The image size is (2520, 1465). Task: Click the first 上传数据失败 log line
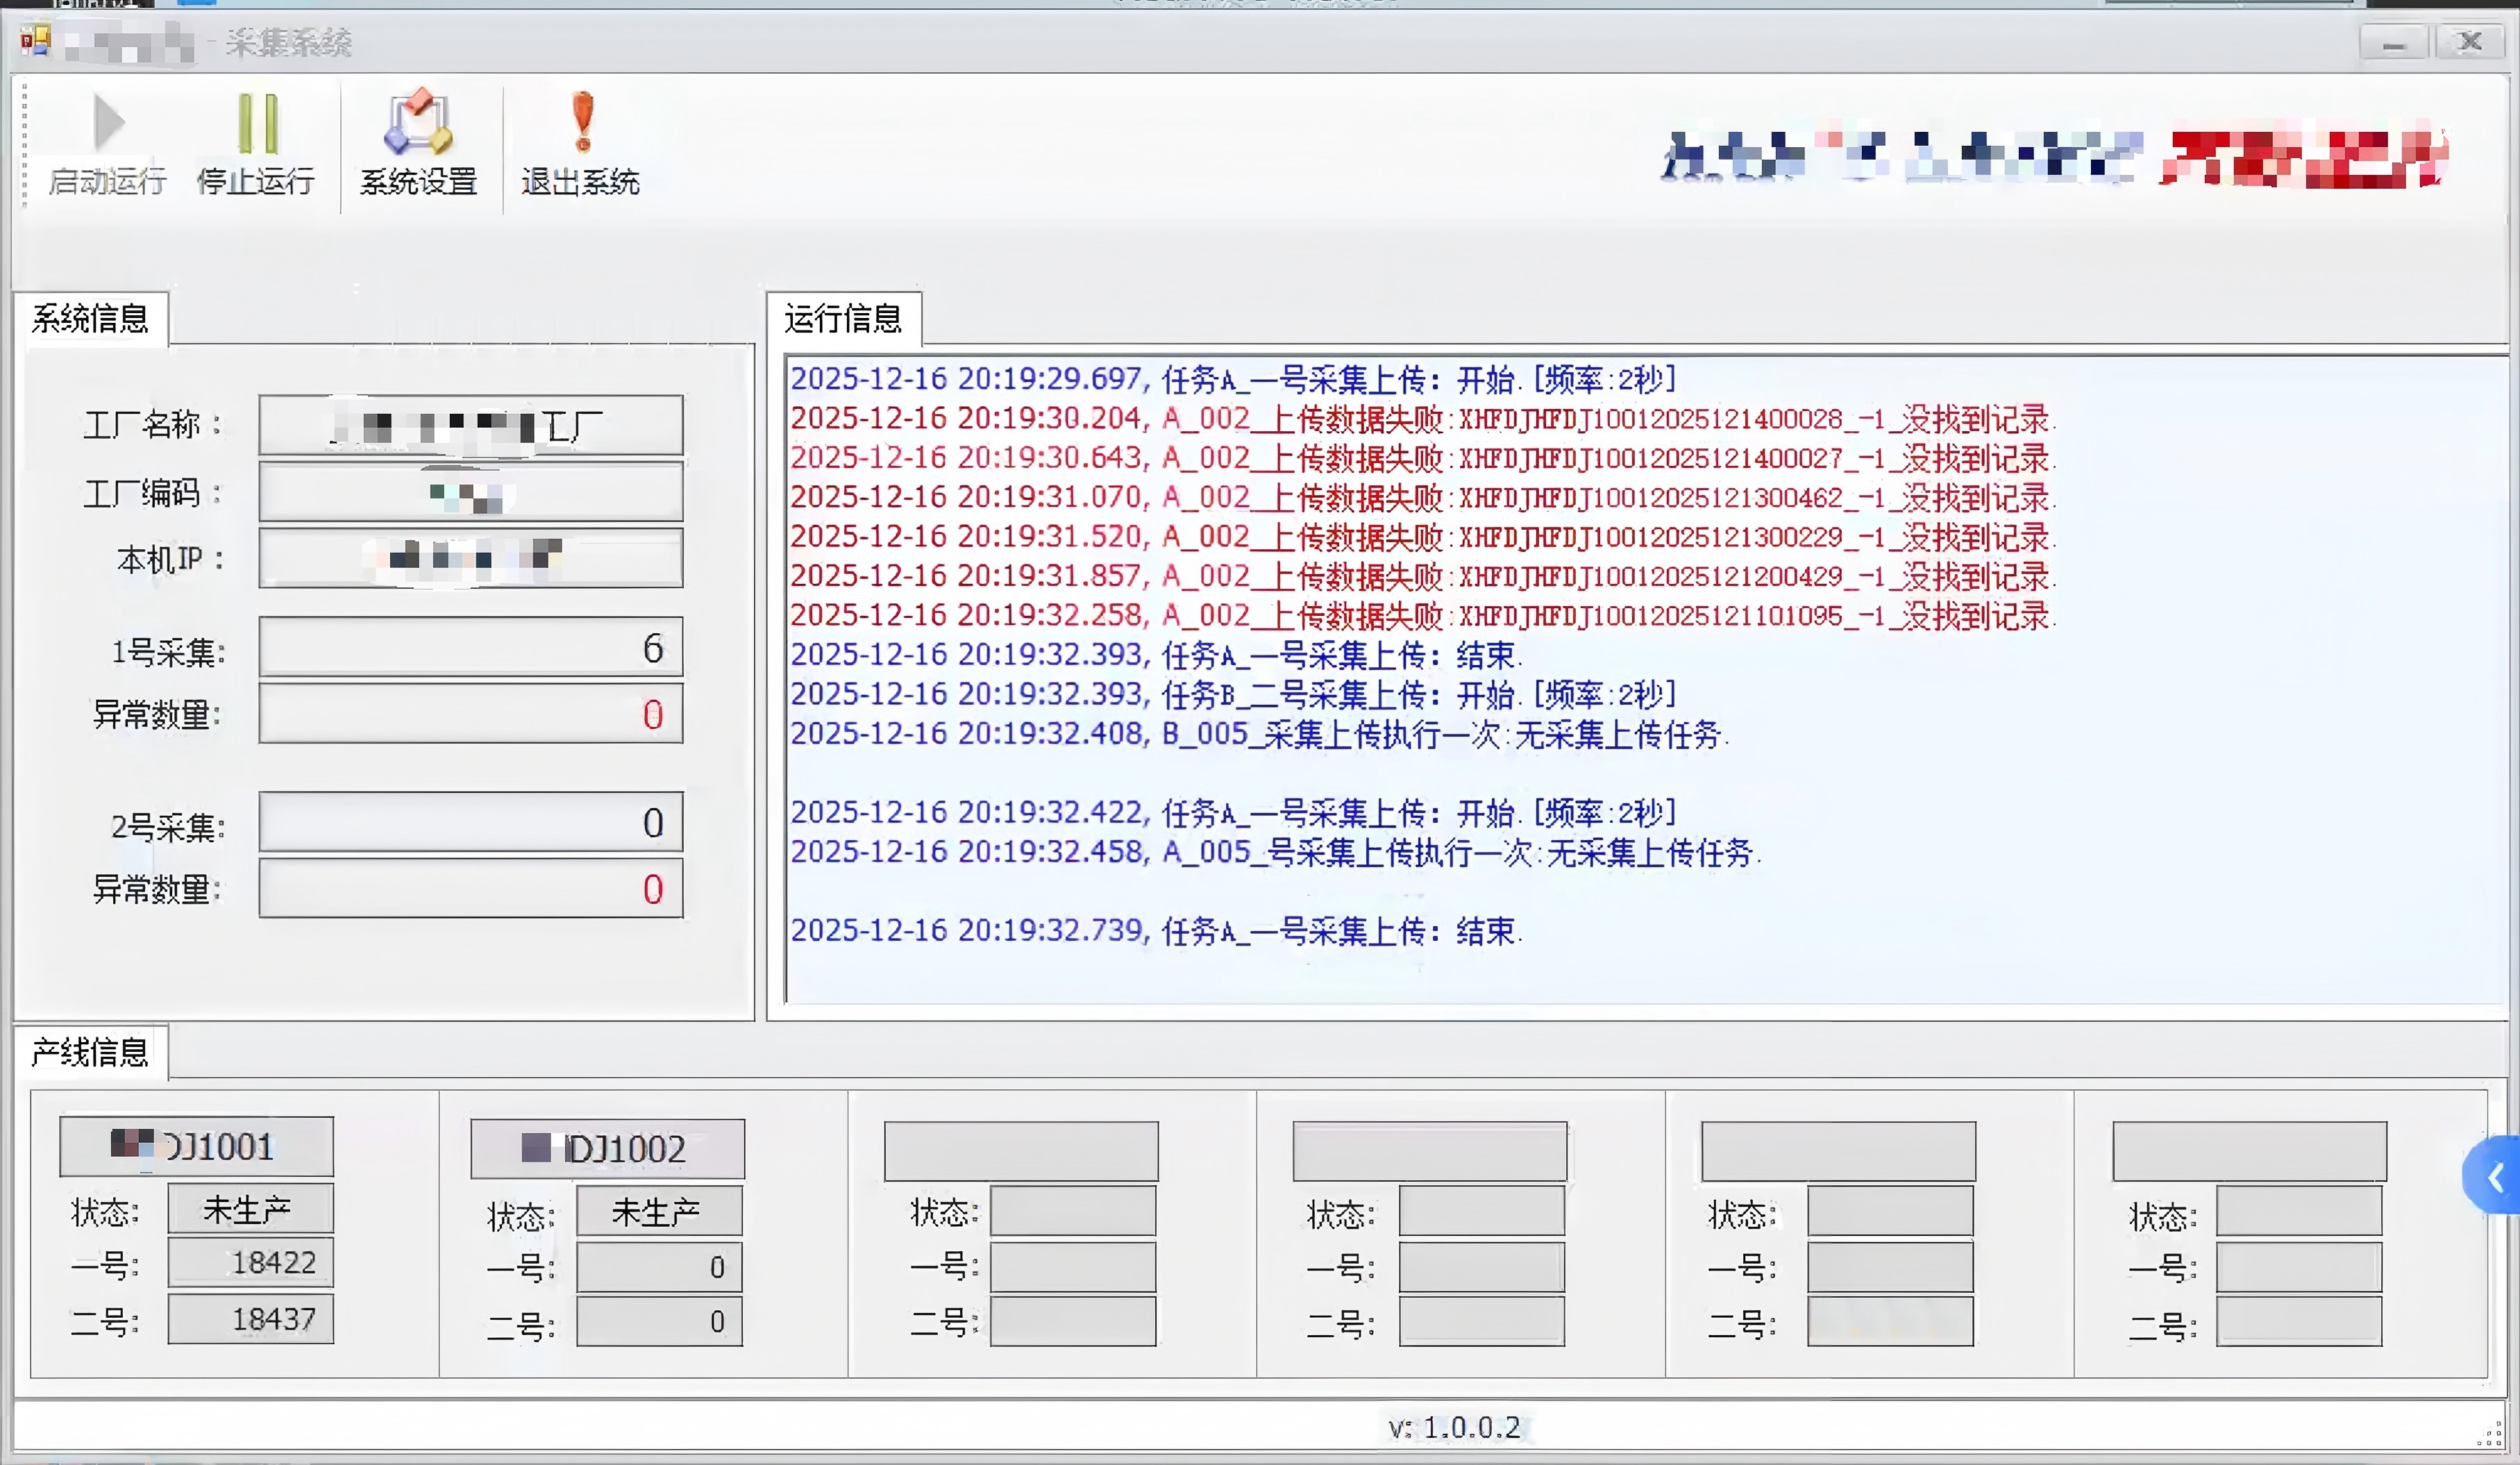[1420, 419]
